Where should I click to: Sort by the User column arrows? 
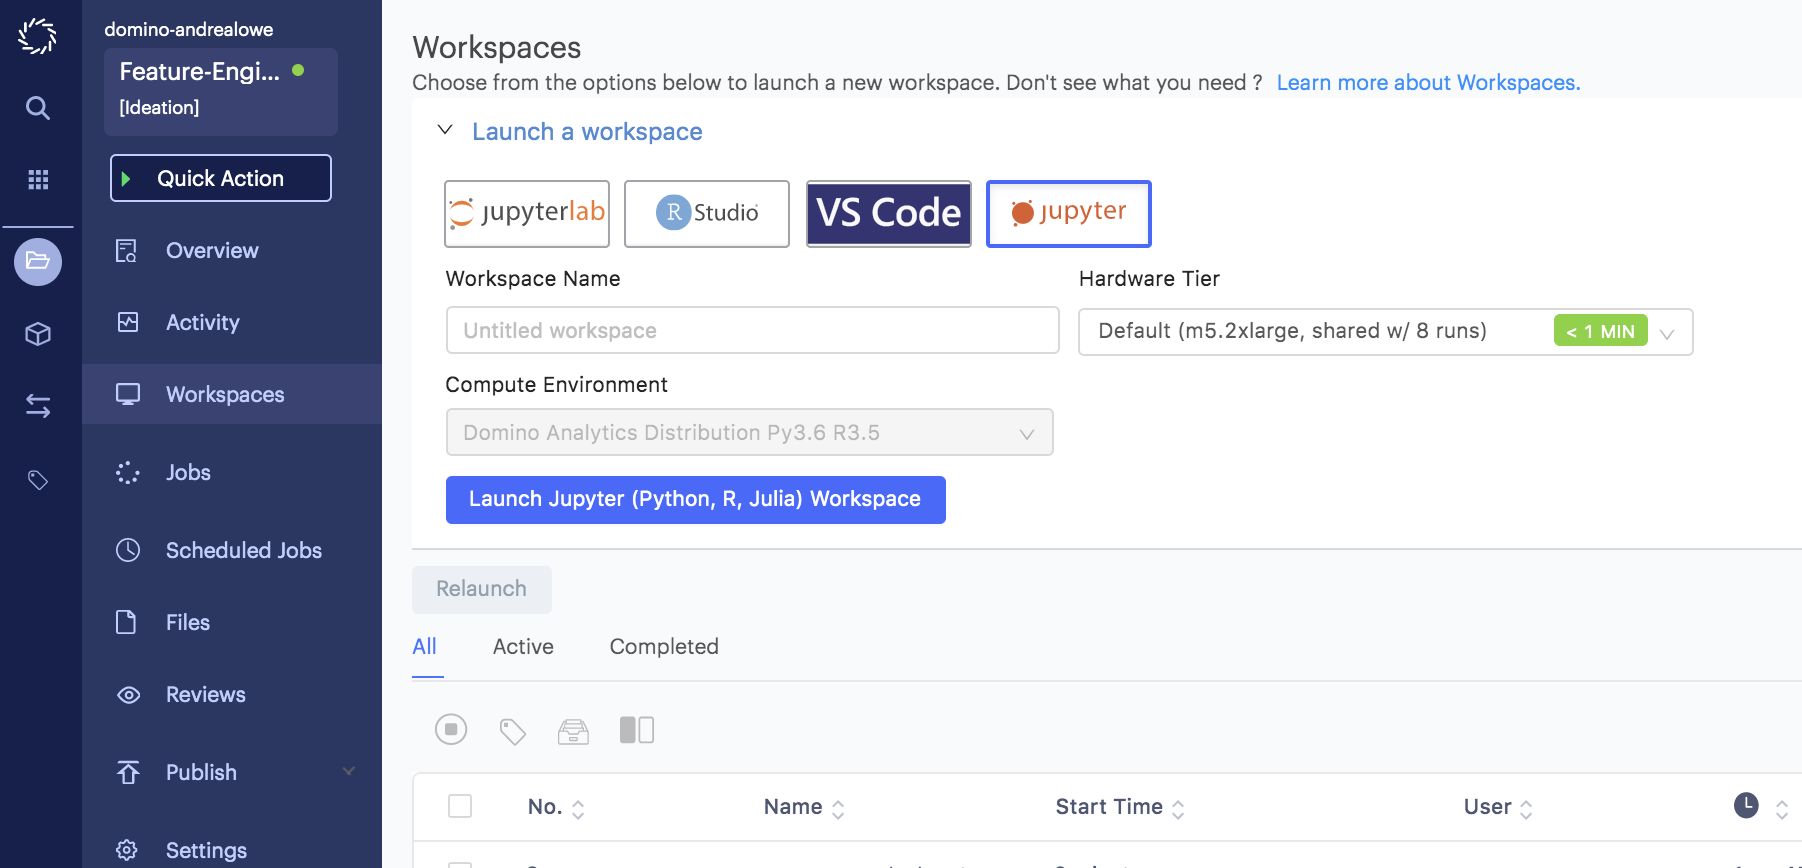[x=1526, y=809]
